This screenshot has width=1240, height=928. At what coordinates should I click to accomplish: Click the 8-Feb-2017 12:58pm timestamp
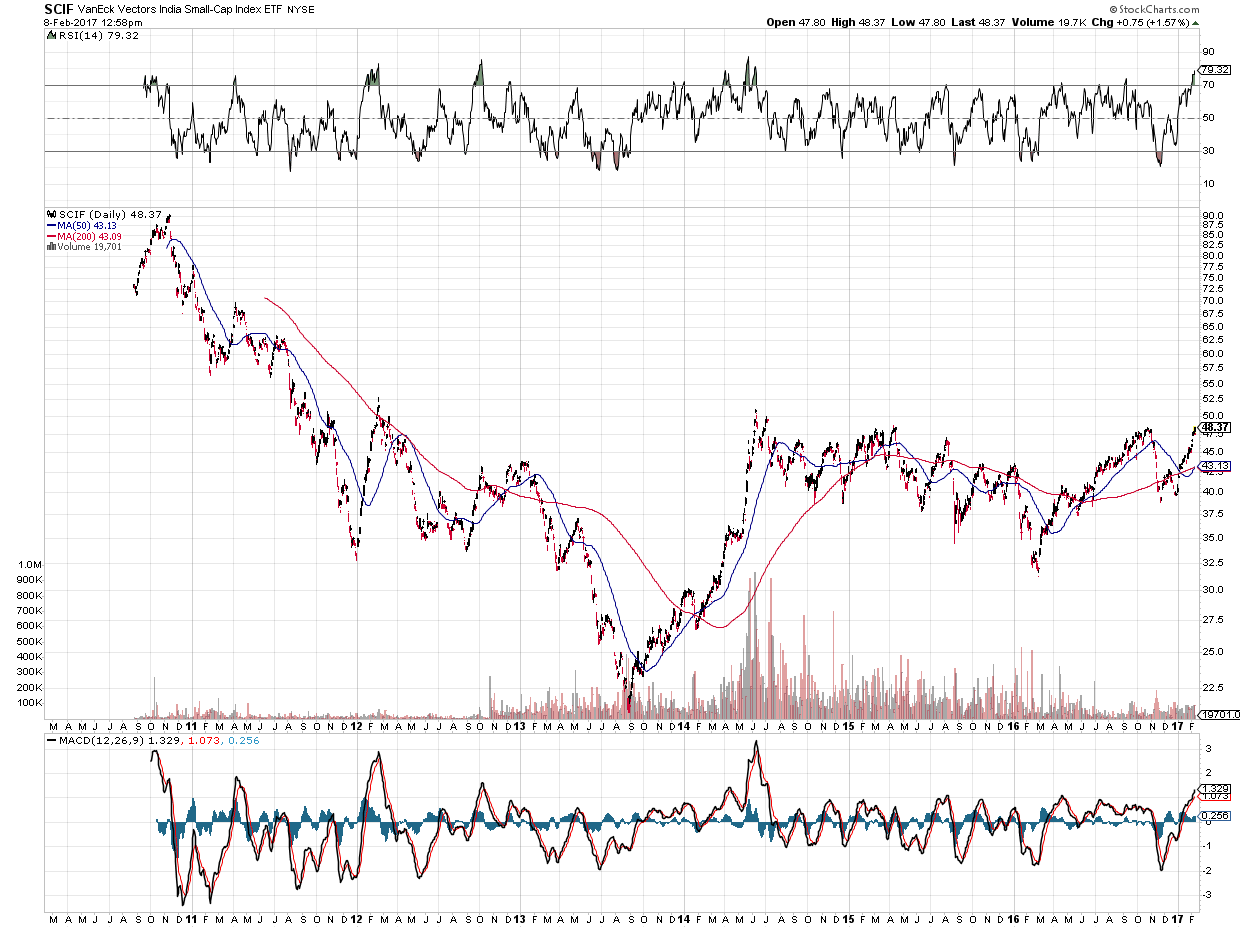(93, 22)
